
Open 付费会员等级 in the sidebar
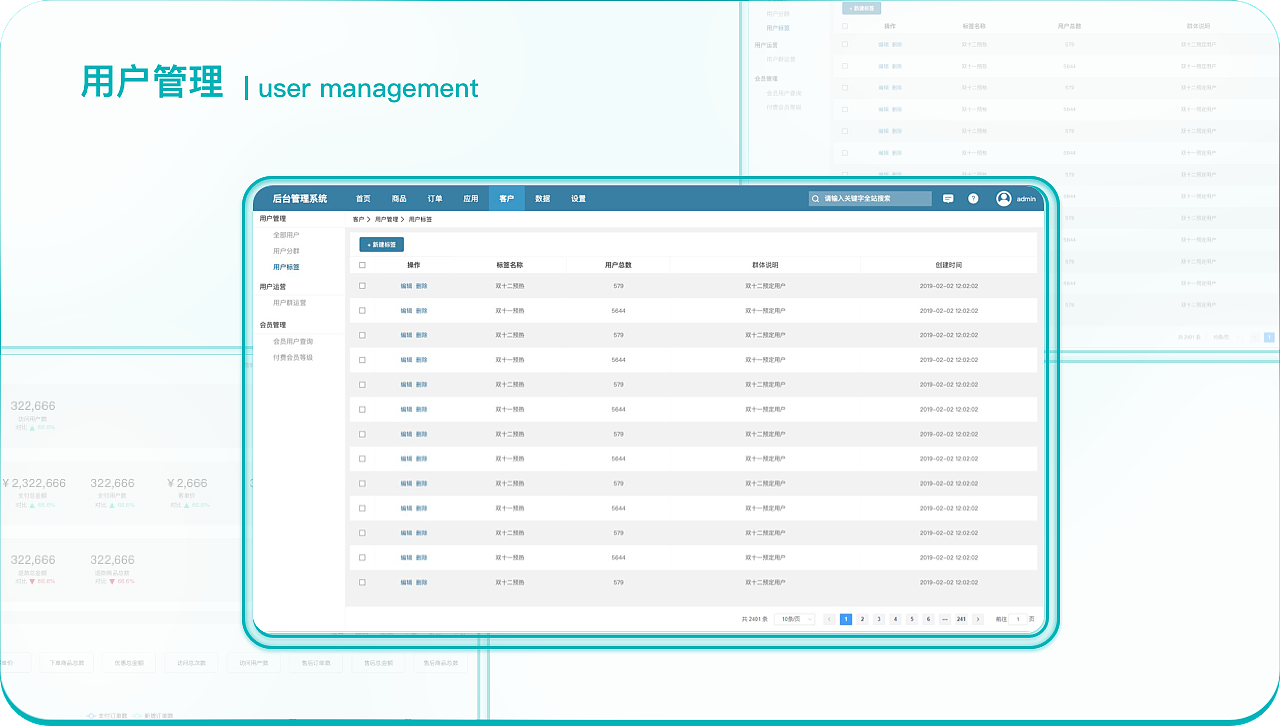[x=293, y=357]
